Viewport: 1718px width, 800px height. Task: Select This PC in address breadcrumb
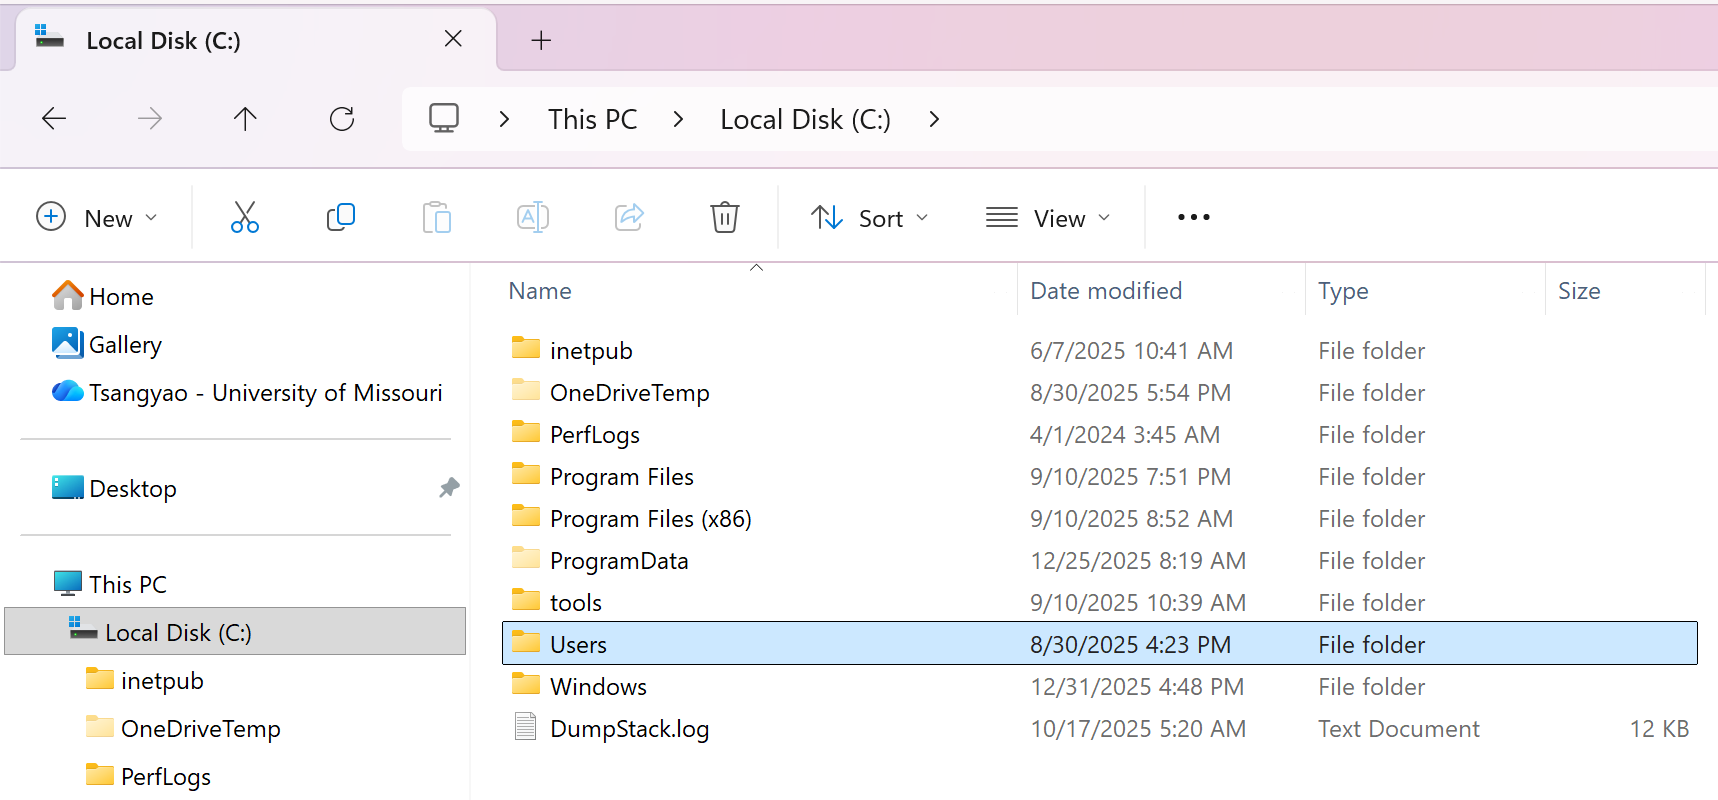click(592, 119)
